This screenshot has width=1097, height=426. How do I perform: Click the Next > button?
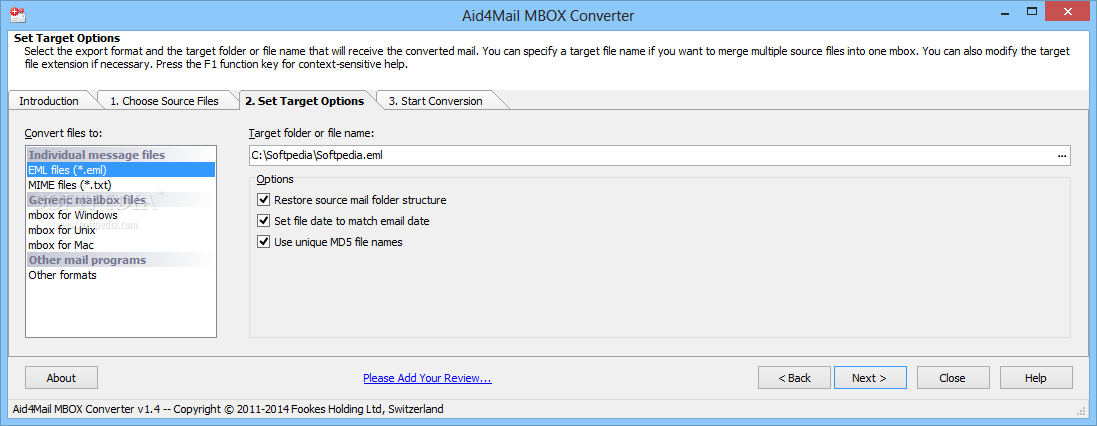[x=870, y=378]
